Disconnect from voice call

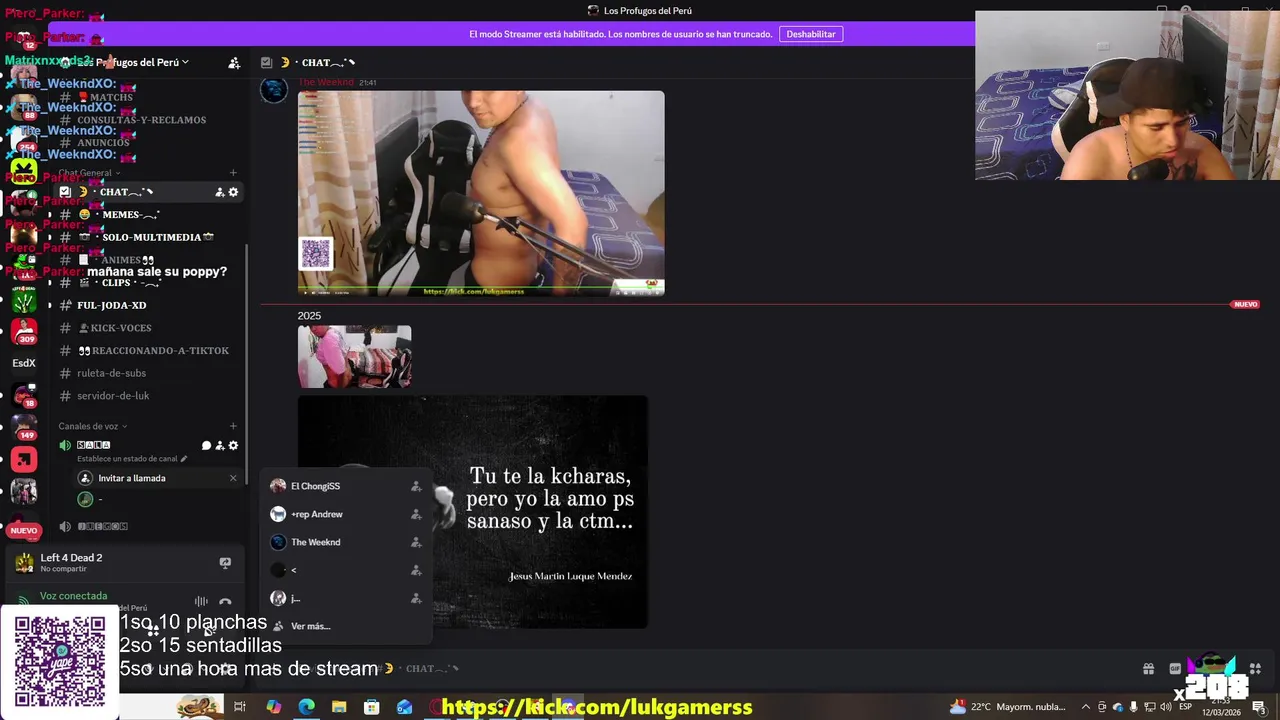point(225,602)
